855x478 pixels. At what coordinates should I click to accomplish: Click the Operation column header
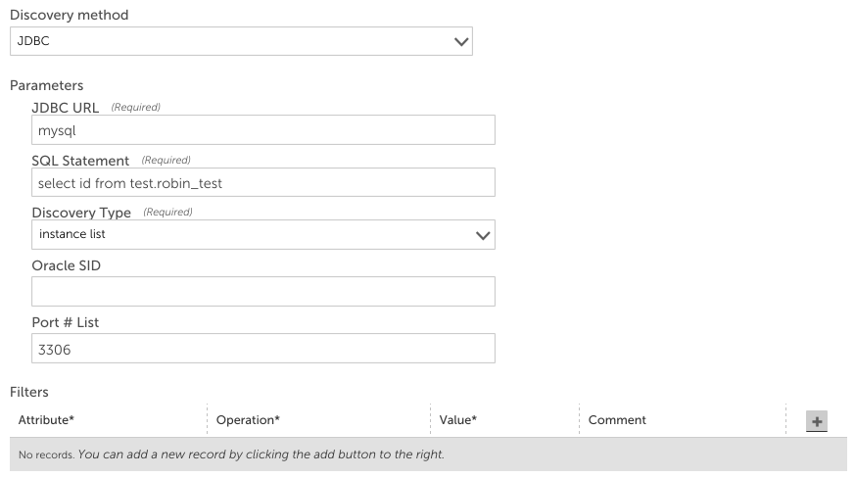(248, 421)
